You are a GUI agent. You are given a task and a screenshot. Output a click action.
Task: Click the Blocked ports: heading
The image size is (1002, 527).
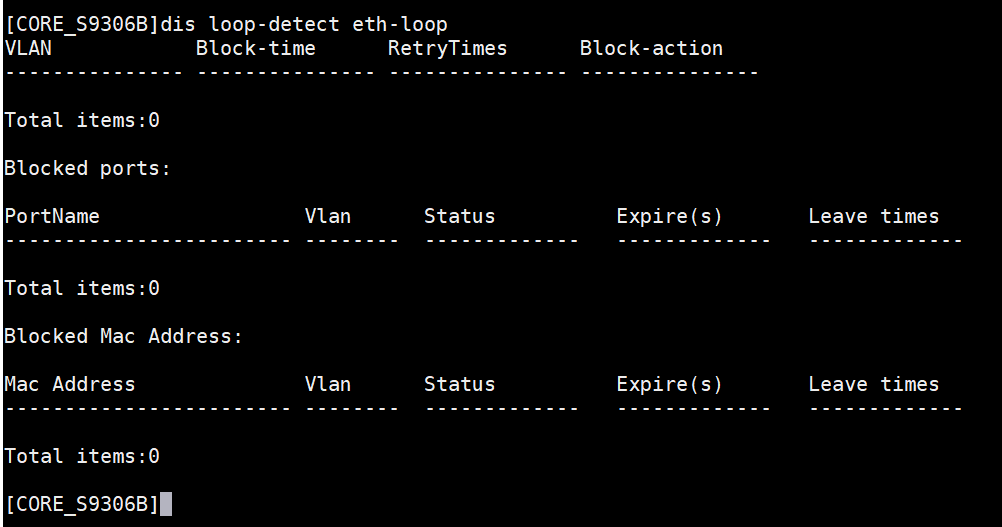click(88, 169)
